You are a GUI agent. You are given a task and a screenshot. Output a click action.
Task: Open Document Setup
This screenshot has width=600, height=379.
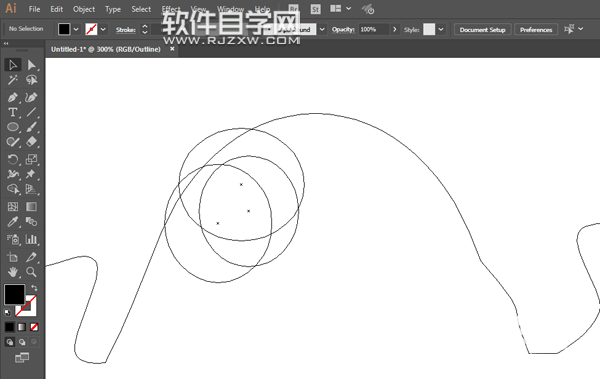tap(483, 29)
